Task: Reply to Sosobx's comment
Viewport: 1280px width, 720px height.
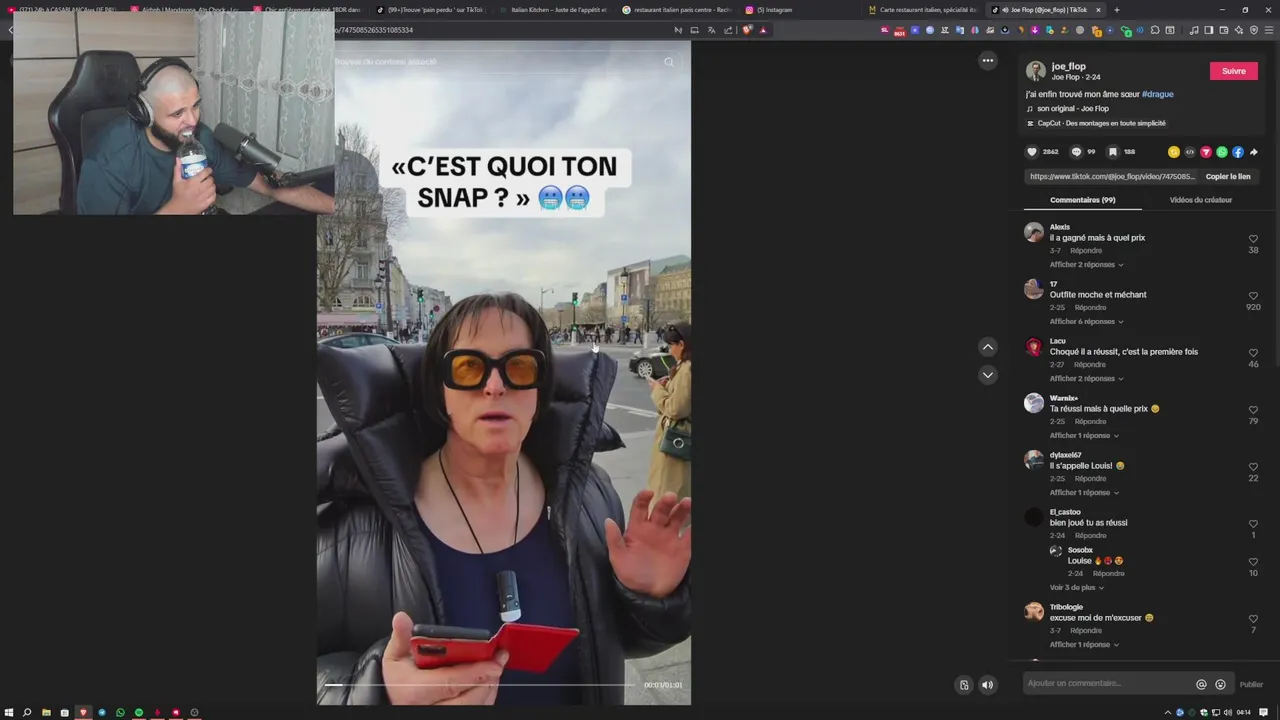Action: click(x=1109, y=574)
